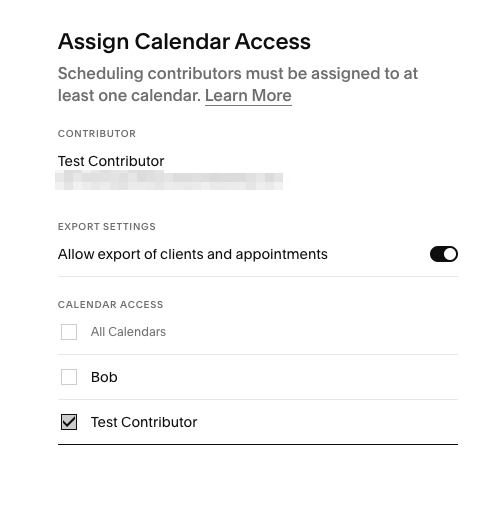Click the Scheduling contributors description text
502x510 pixels.
(238, 85)
